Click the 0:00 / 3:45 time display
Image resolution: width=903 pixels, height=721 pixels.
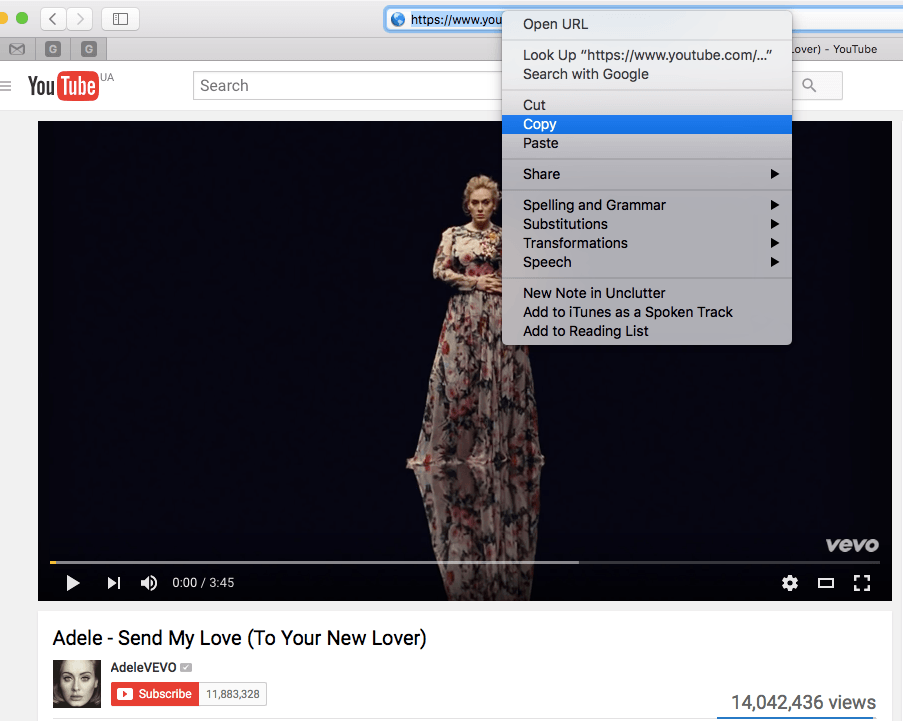click(203, 583)
